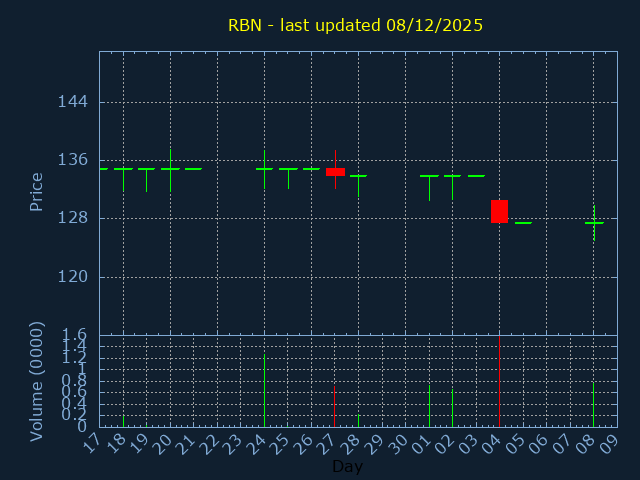Select day 17 on the x-axis

click(x=95, y=444)
